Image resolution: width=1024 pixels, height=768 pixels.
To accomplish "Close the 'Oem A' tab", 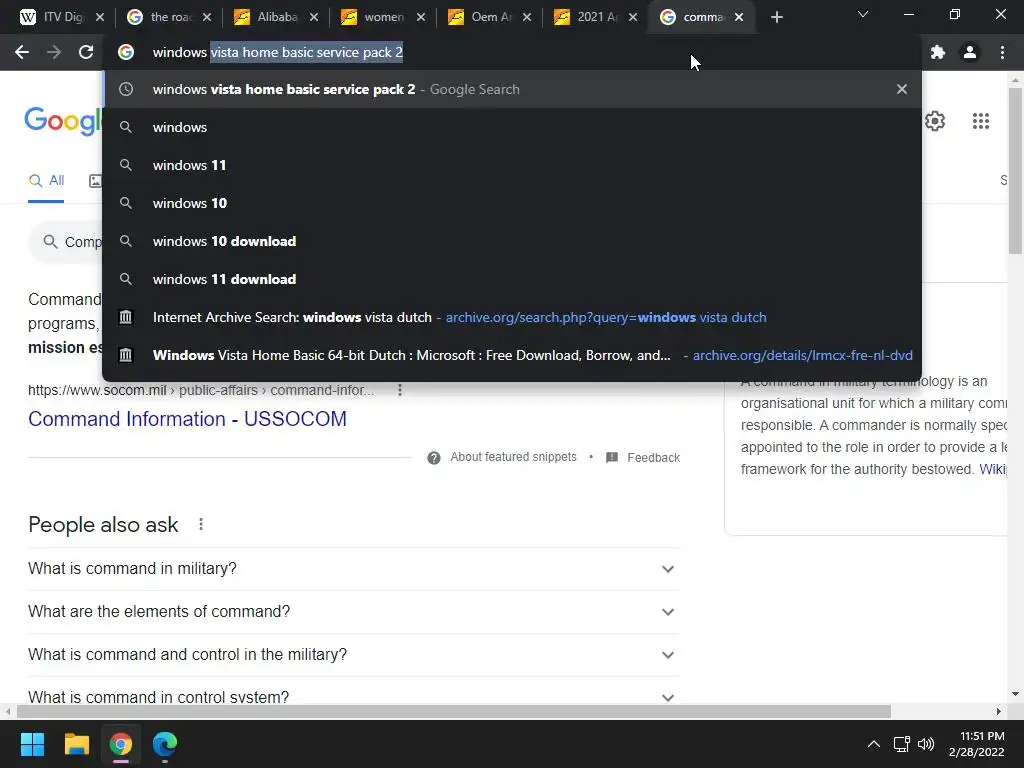I will click(x=527, y=18).
